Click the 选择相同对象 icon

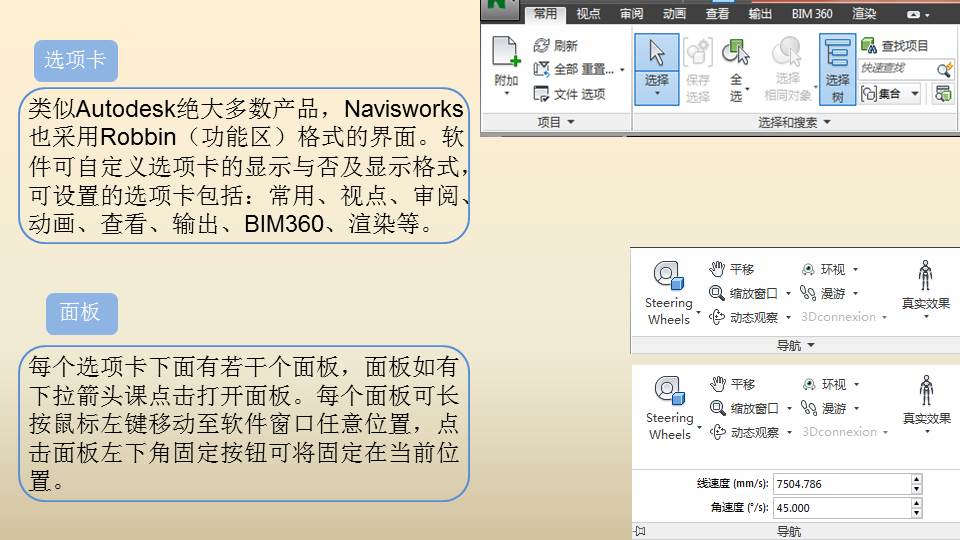787,51
